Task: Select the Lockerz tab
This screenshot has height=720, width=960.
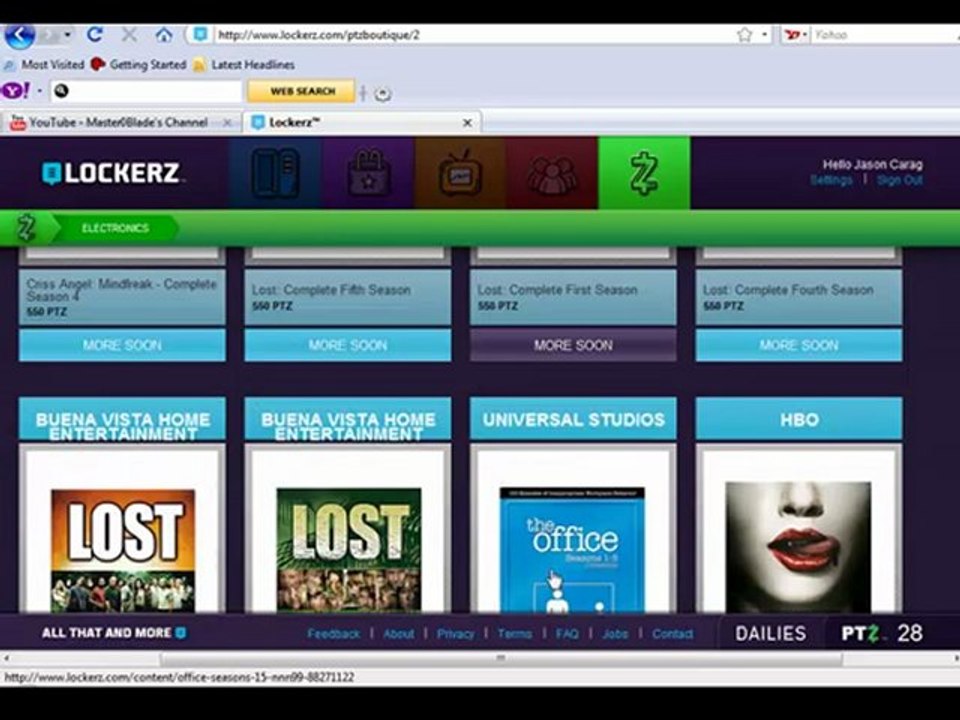Action: 361,122
